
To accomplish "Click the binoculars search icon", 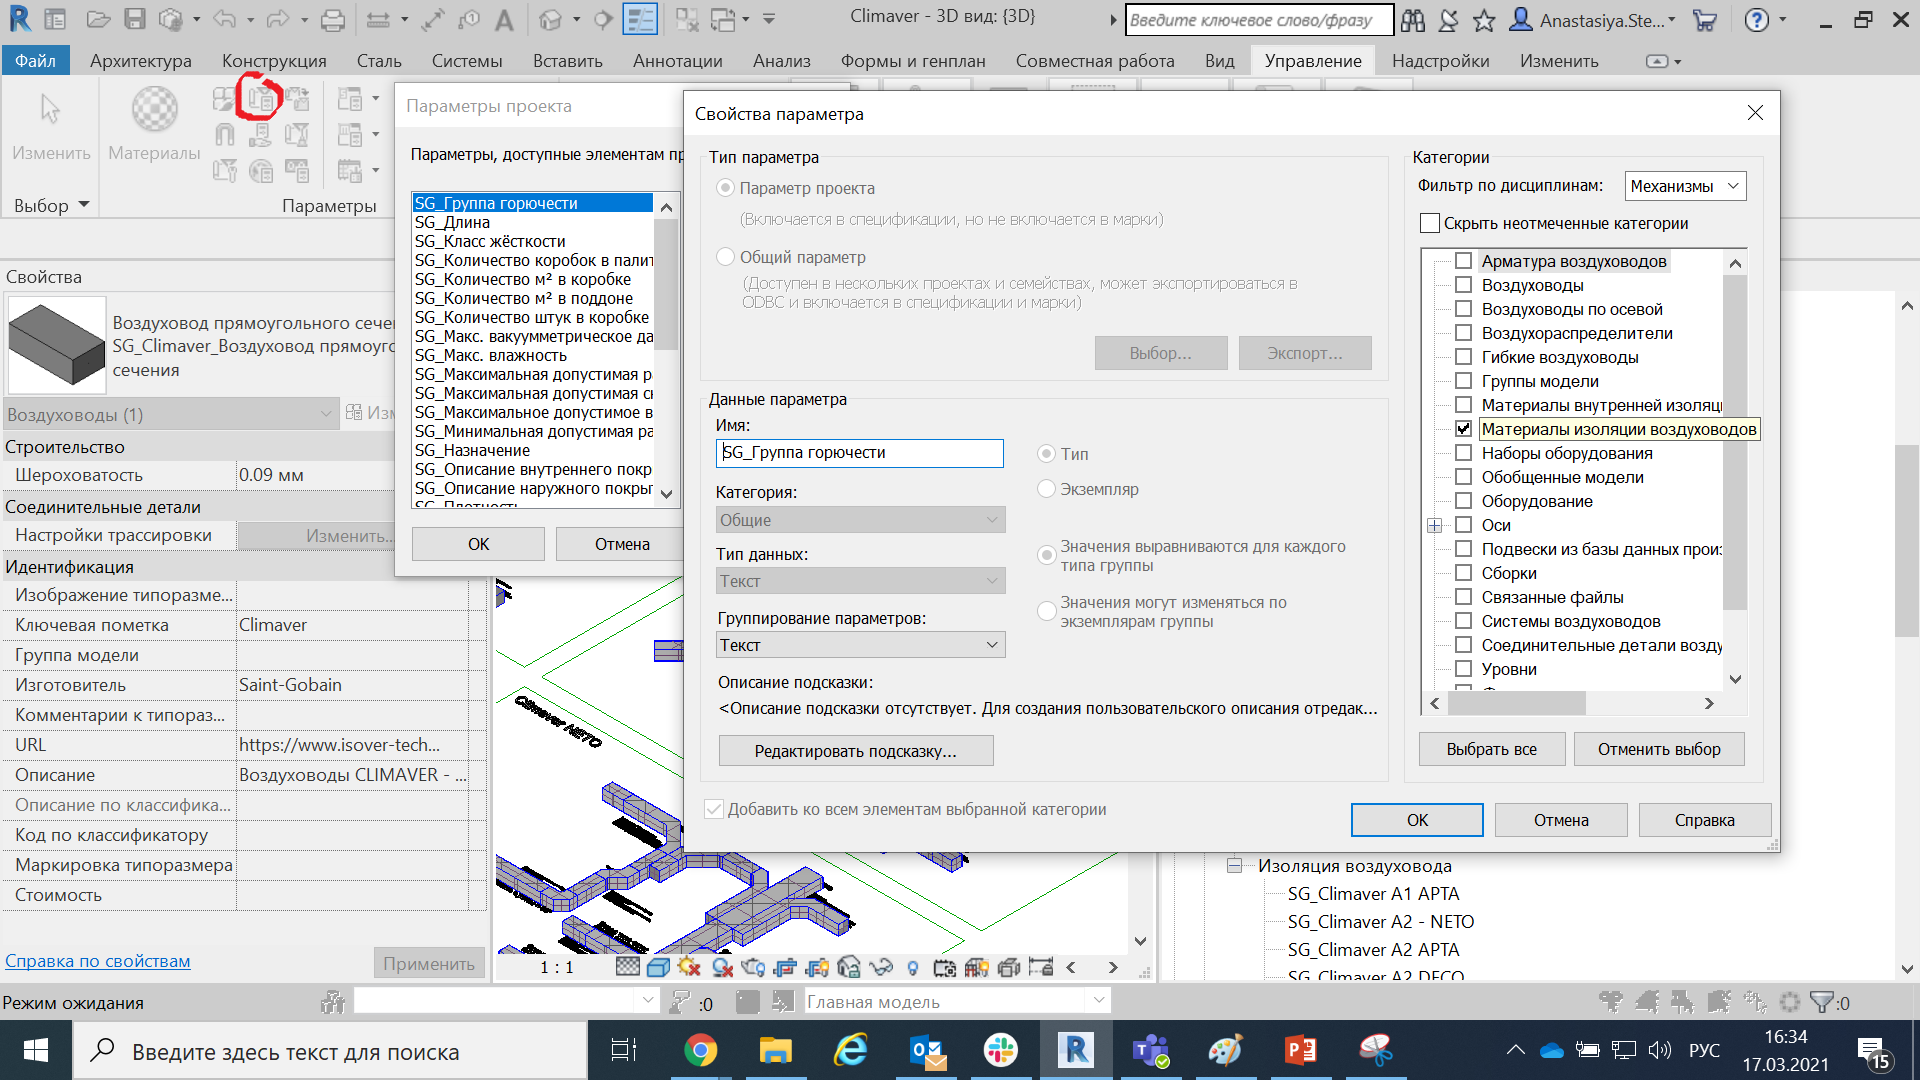I will [1413, 20].
